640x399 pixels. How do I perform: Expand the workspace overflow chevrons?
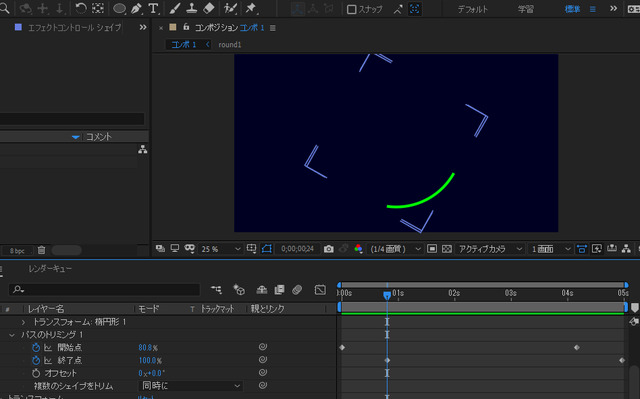point(613,9)
